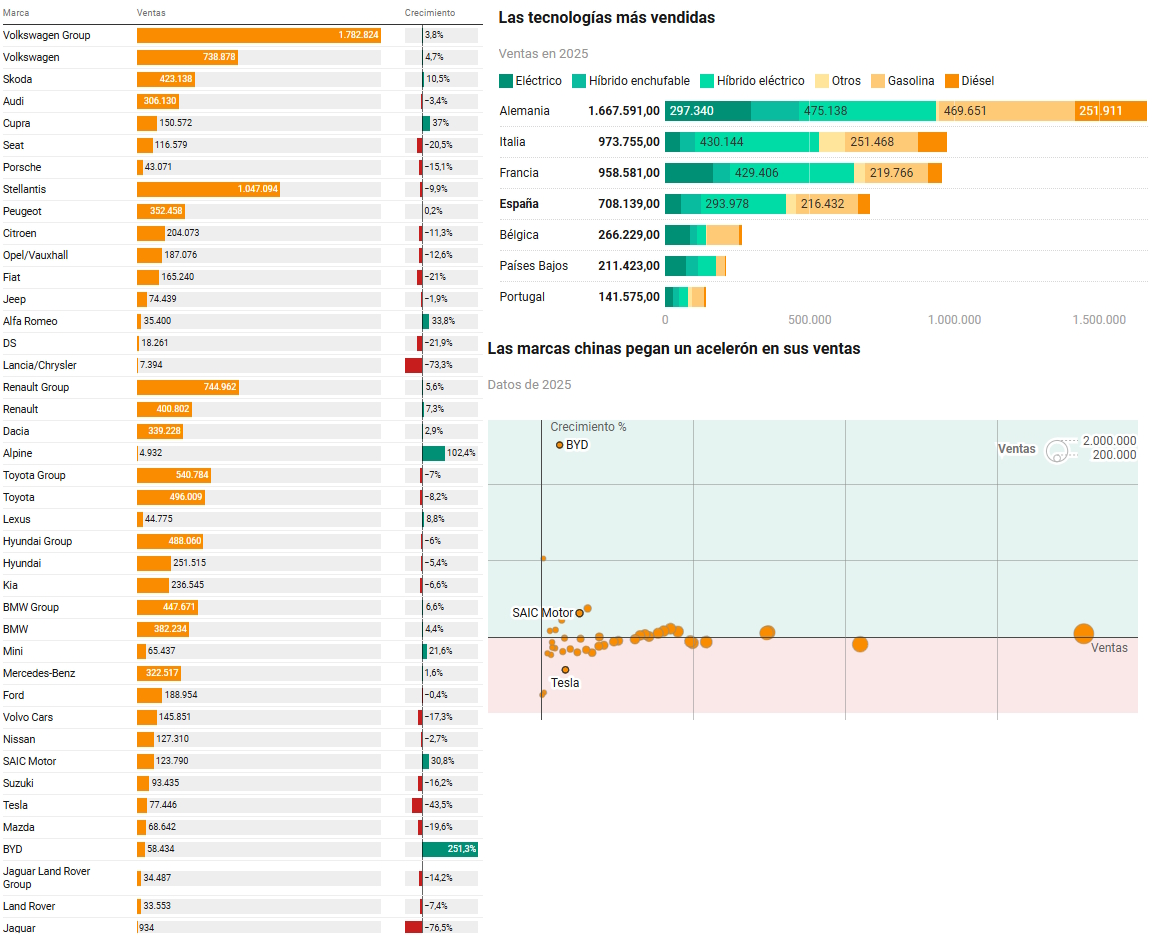Click Alemania diésel segment 251.911
Viewport: 1155px width, 938px height.
tap(1111, 111)
